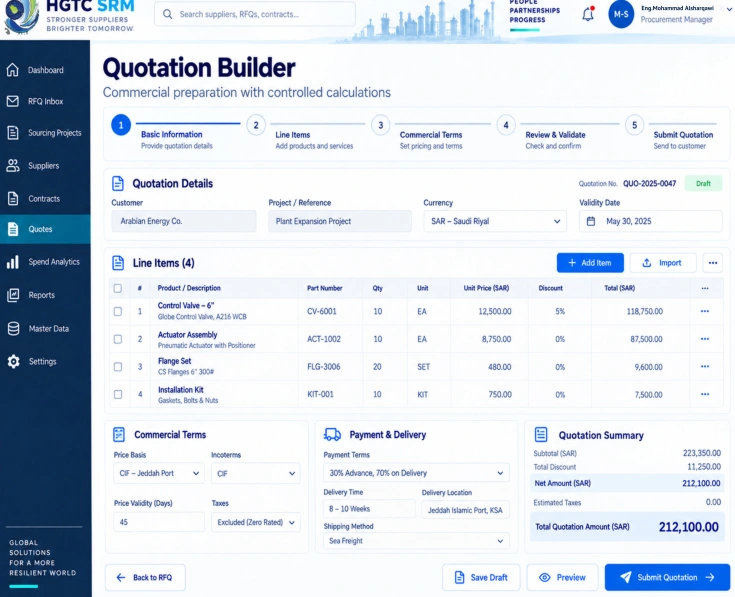Check the Actuator Assembly row checkbox
735x597 pixels.
pyautogui.click(x=118, y=339)
